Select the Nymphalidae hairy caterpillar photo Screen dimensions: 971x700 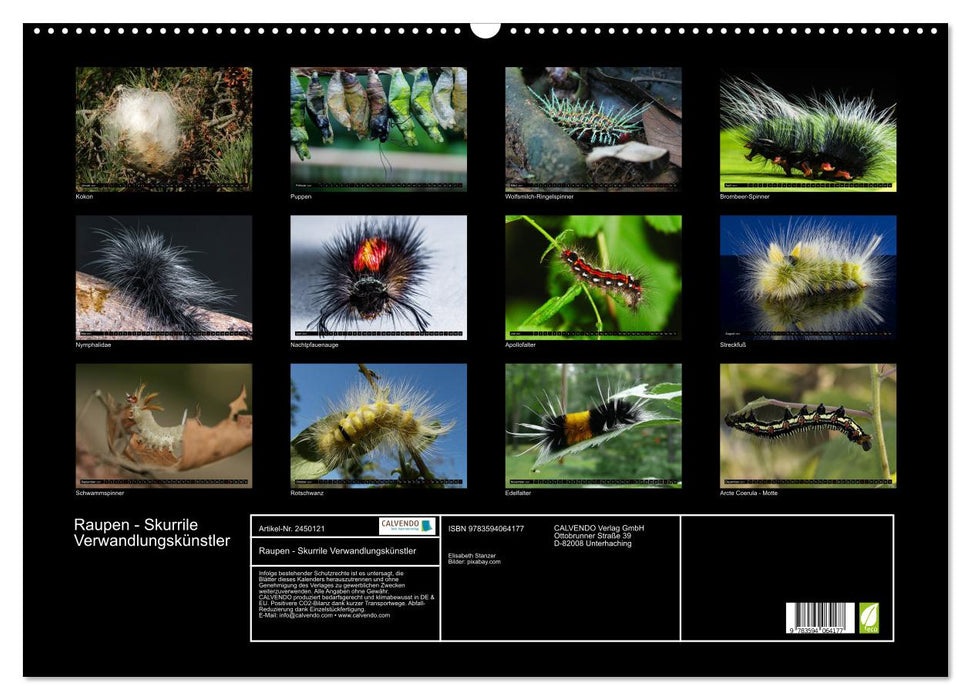164,277
